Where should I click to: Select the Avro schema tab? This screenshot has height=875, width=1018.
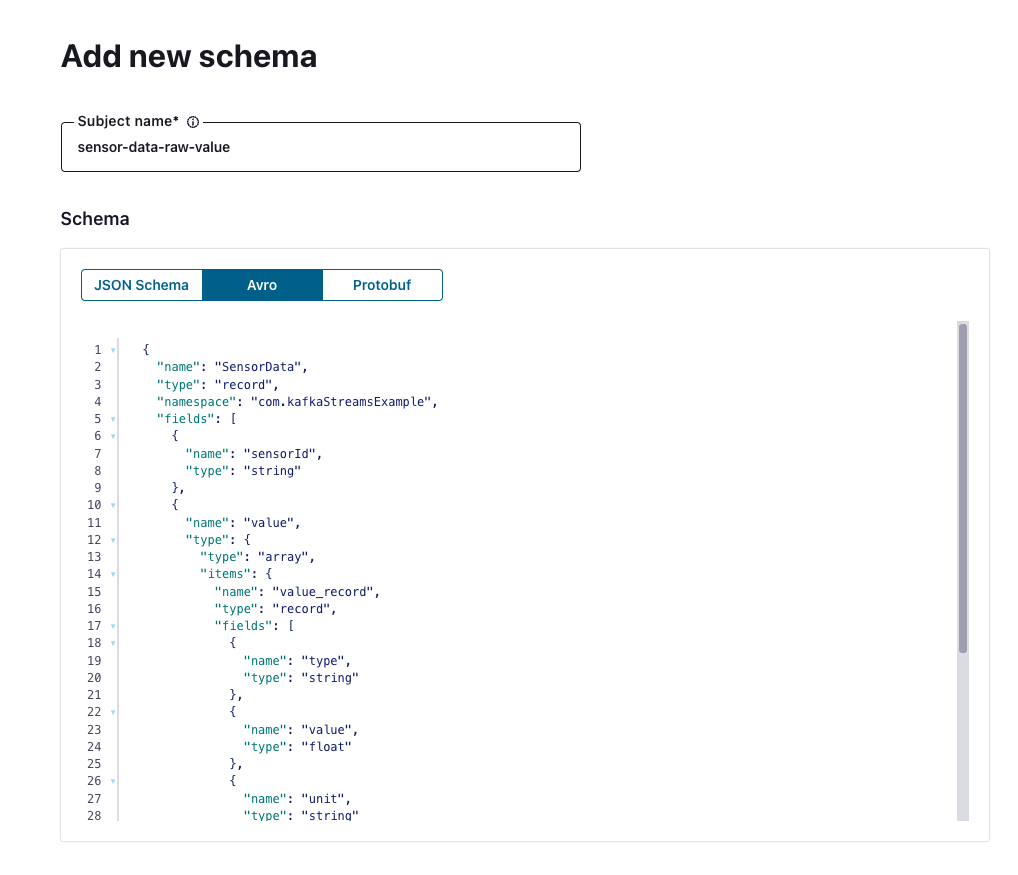tap(262, 285)
